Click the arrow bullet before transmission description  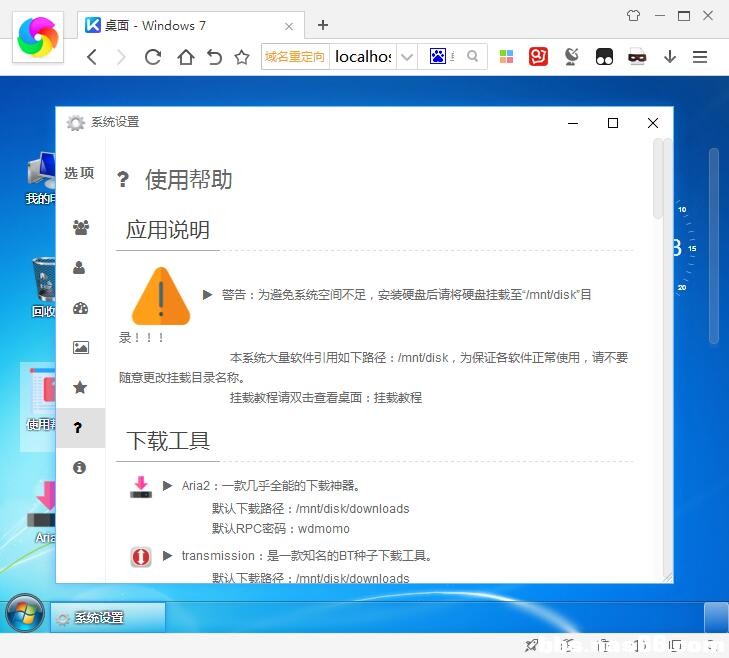(x=167, y=556)
